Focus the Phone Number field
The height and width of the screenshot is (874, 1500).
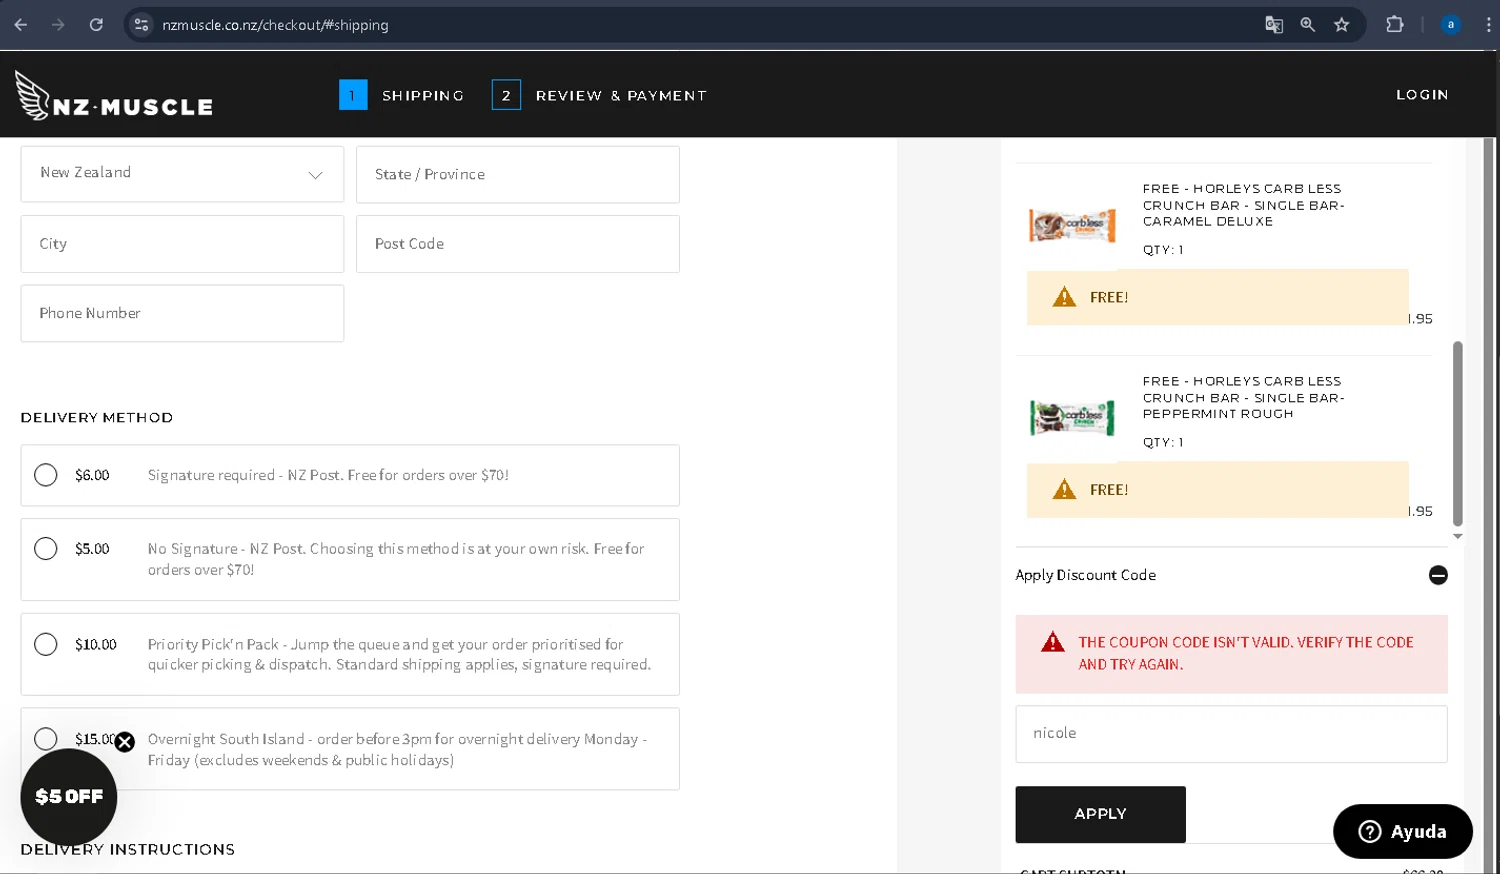[x=182, y=313]
